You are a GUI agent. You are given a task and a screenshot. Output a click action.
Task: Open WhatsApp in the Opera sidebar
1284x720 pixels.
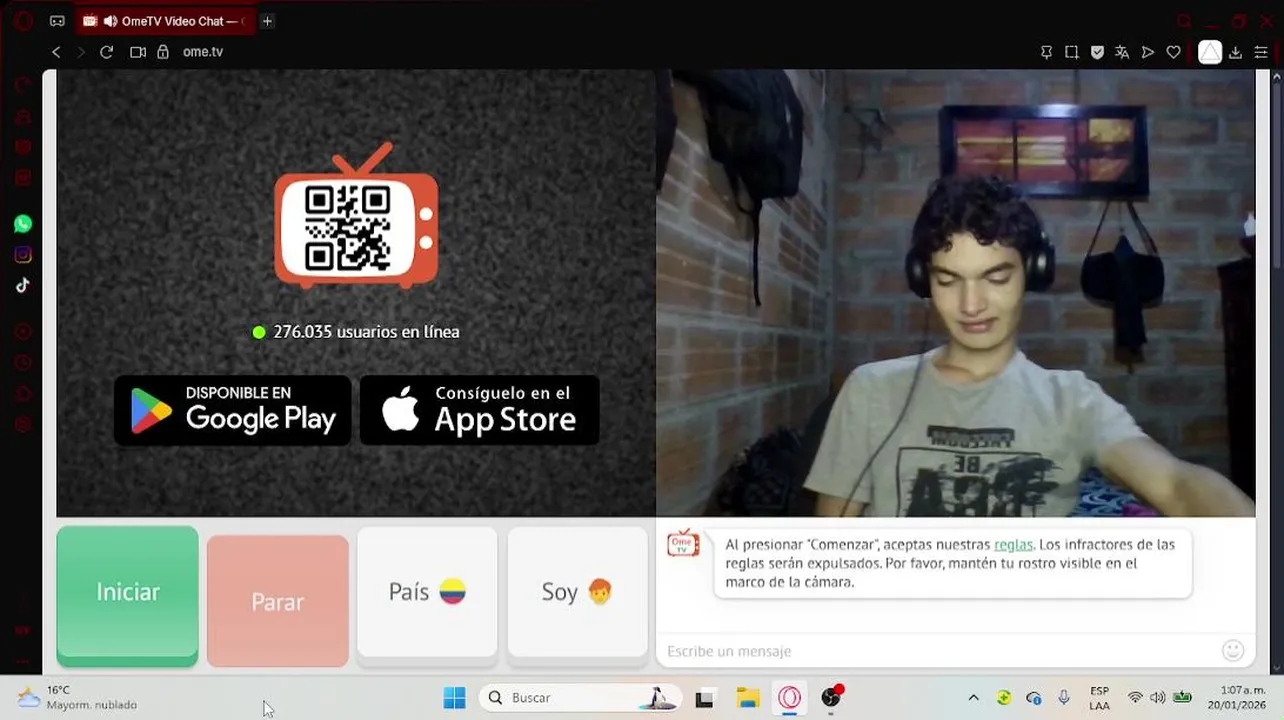click(23, 224)
